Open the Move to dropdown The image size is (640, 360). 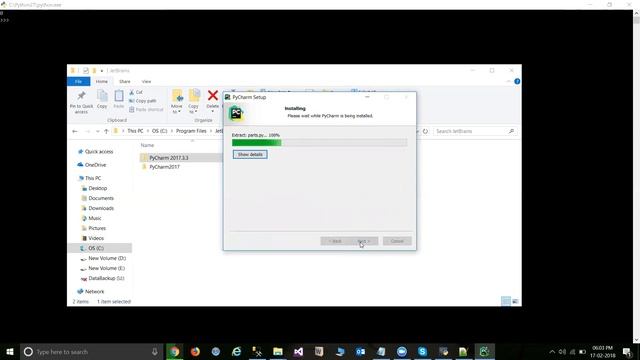pyautogui.click(x=177, y=102)
